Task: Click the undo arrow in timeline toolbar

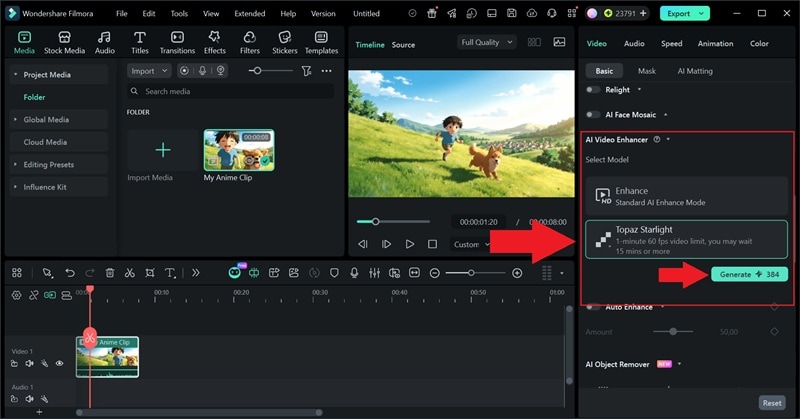Action: (x=70, y=273)
